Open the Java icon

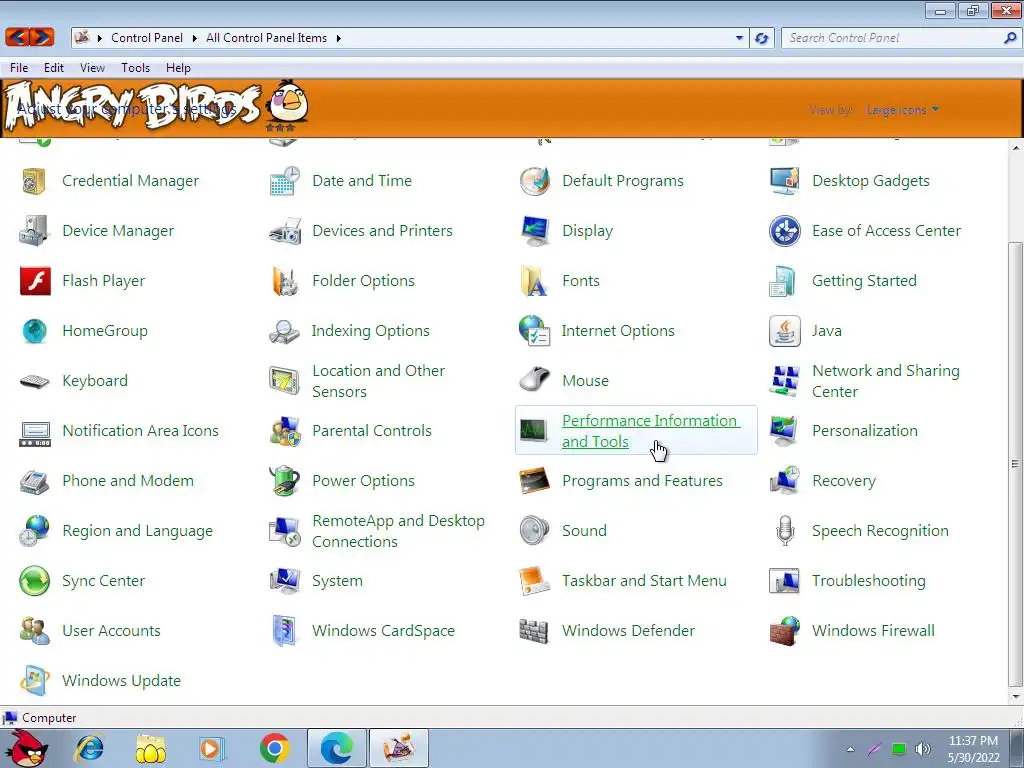click(784, 331)
